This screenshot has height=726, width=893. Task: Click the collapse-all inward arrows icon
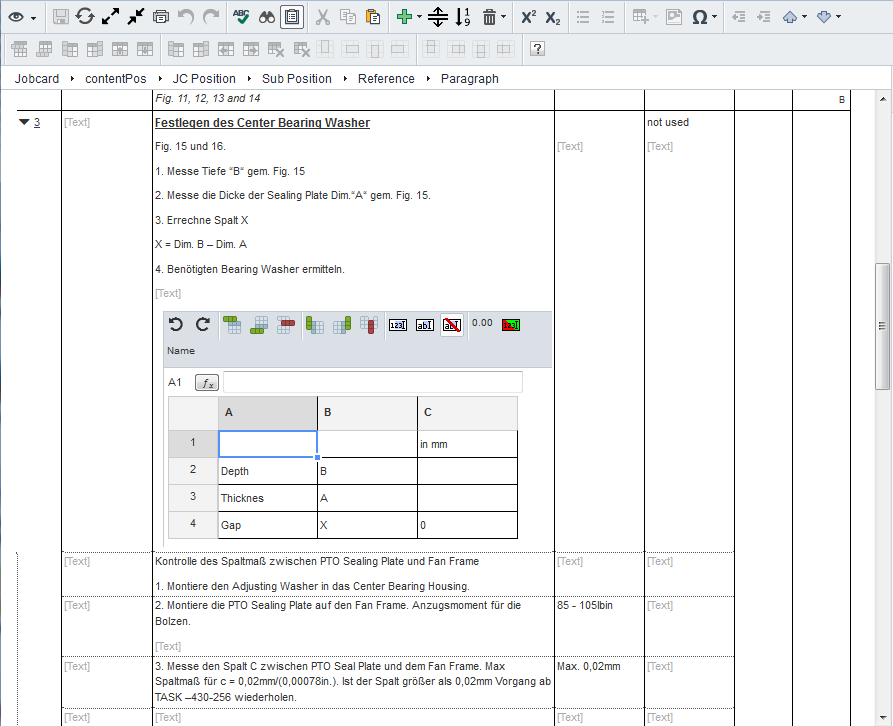tap(136, 17)
